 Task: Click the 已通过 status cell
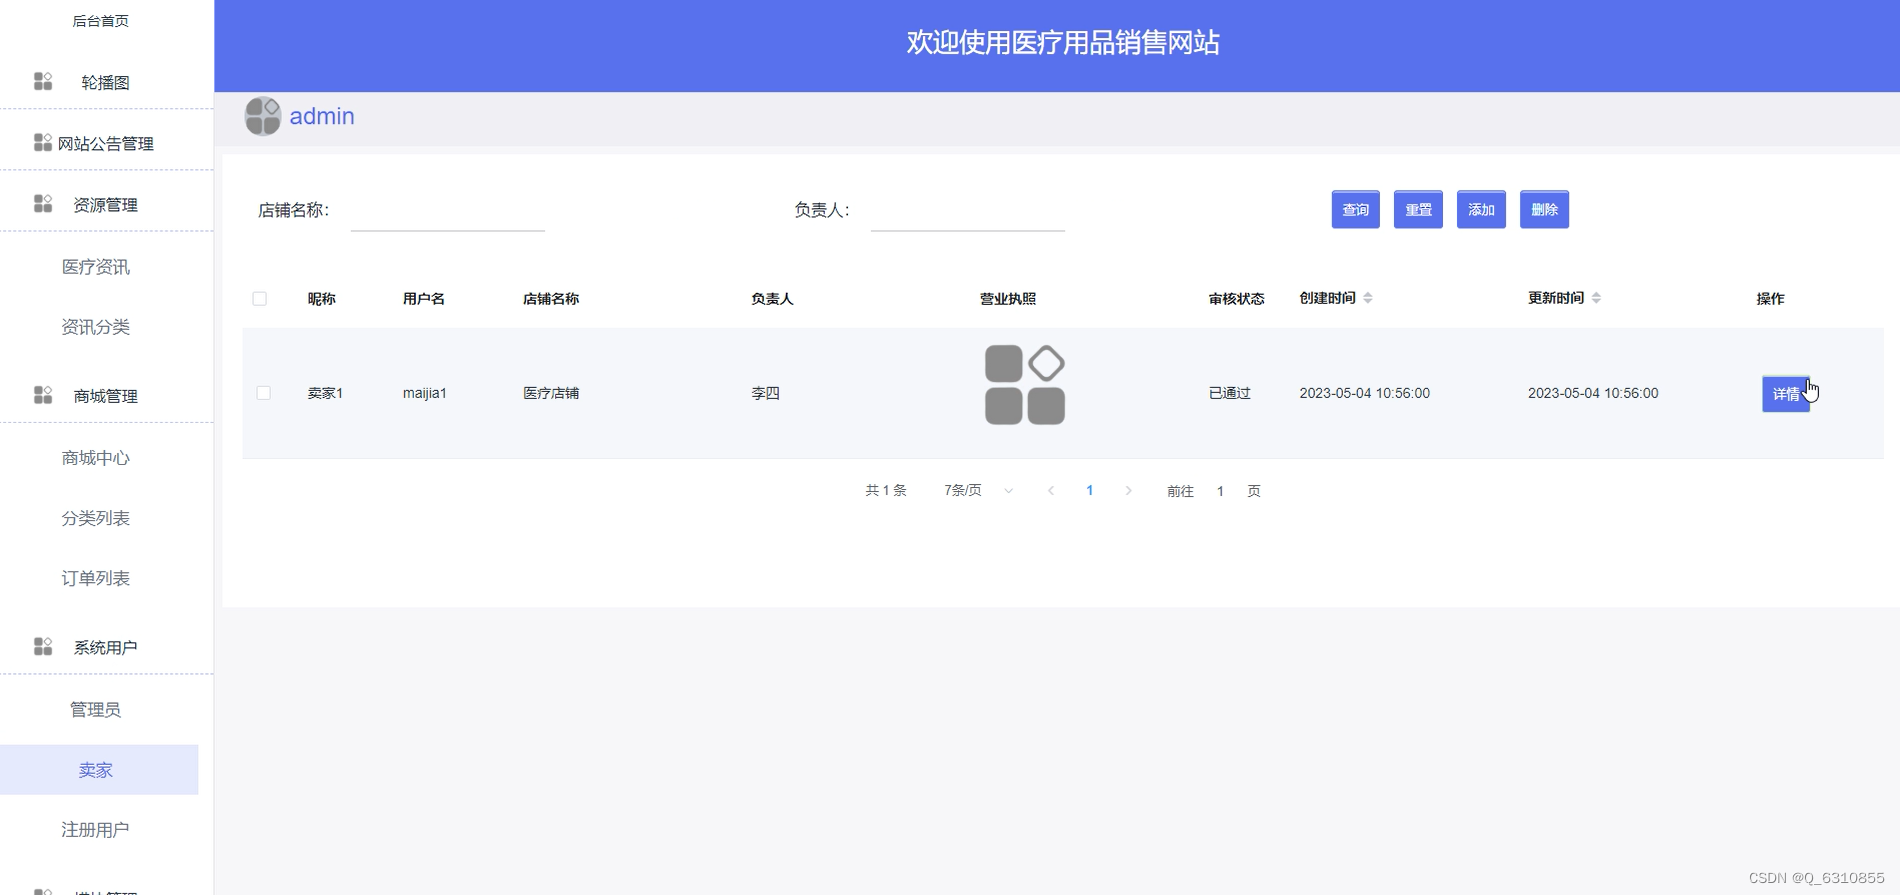coord(1230,393)
